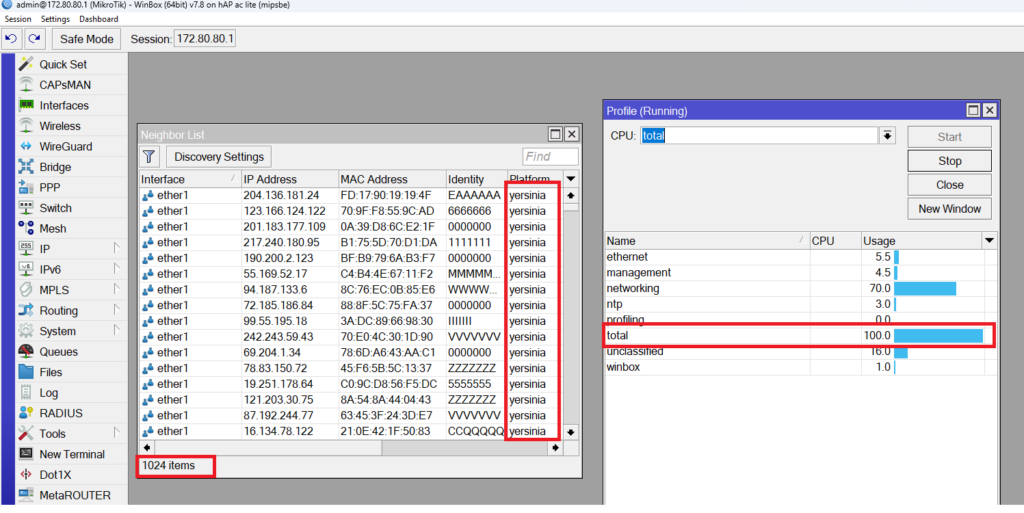1024x513 pixels.
Task: Click the Redo arrow in toolbar
Action: click(35, 39)
